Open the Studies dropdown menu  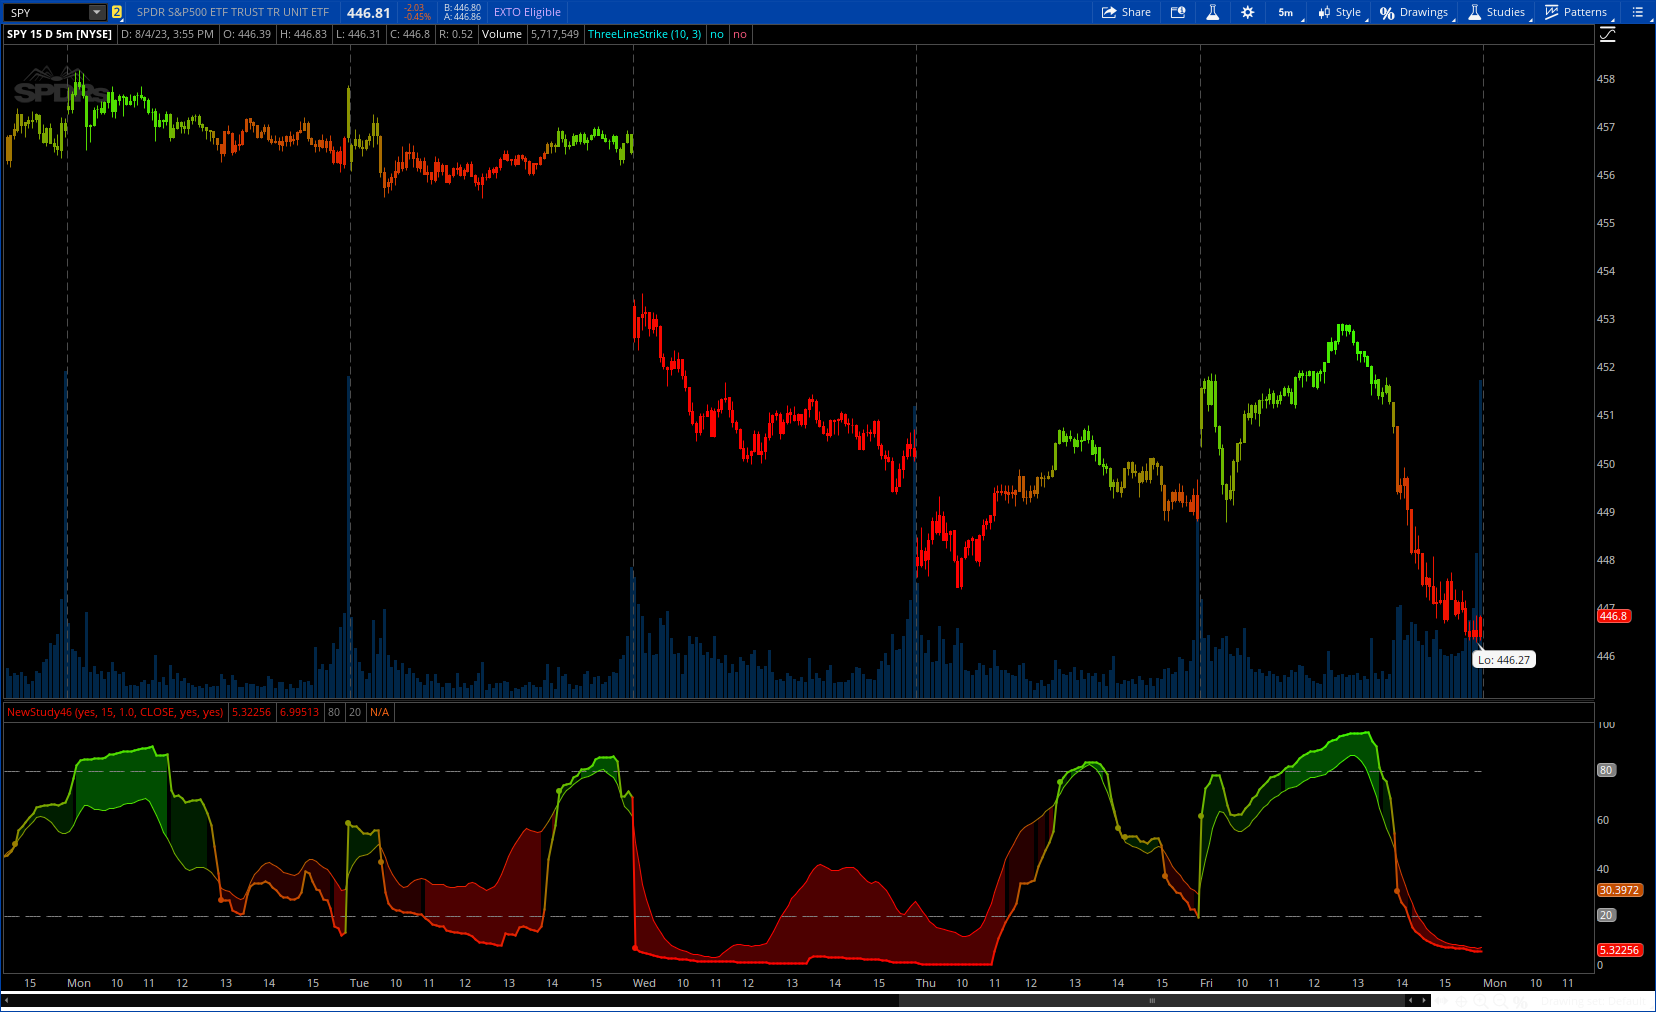point(1497,12)
